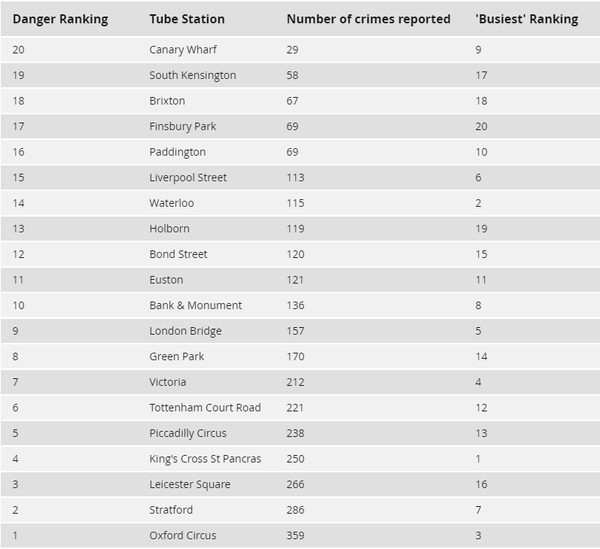
Task: Click Oxford Circus crime count 359
Action: tap(295, 536)
